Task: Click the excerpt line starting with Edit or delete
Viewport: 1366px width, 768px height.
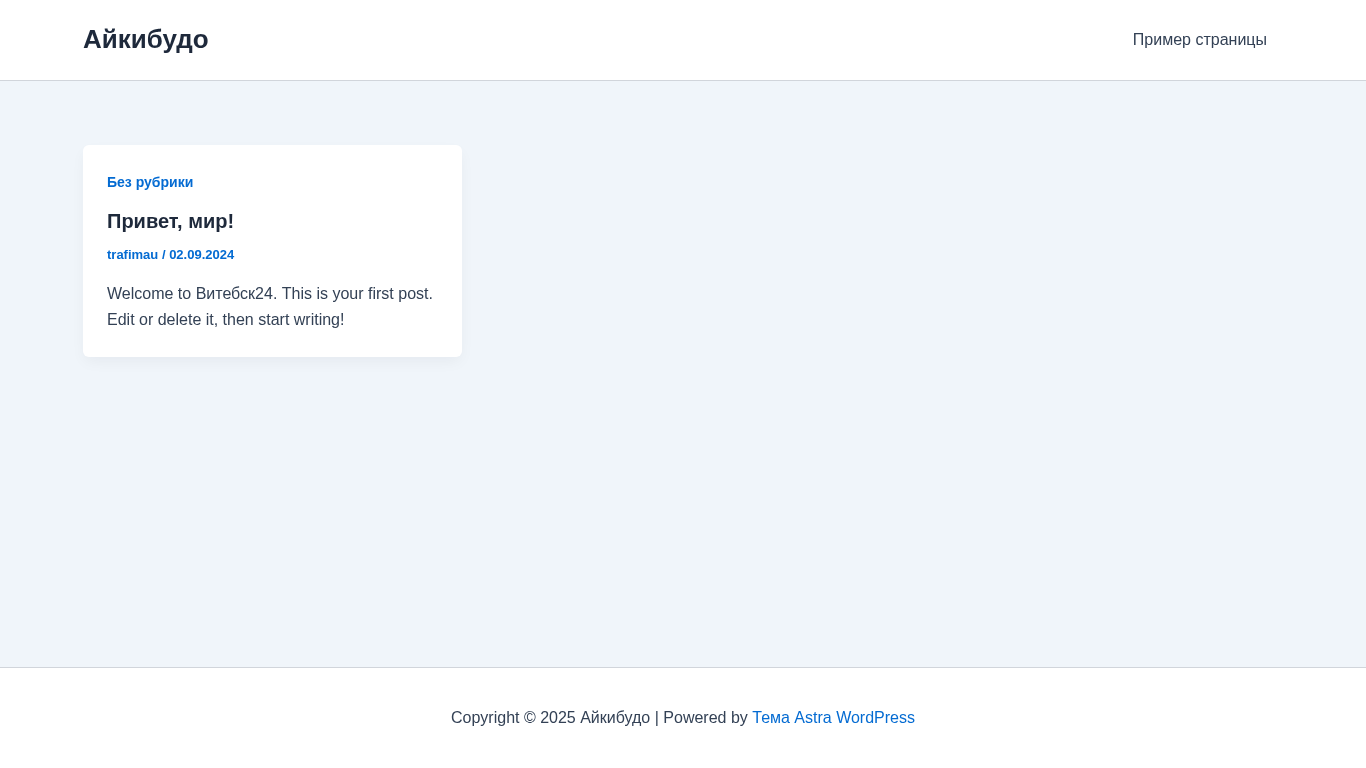Action: (x=225, y=320)
